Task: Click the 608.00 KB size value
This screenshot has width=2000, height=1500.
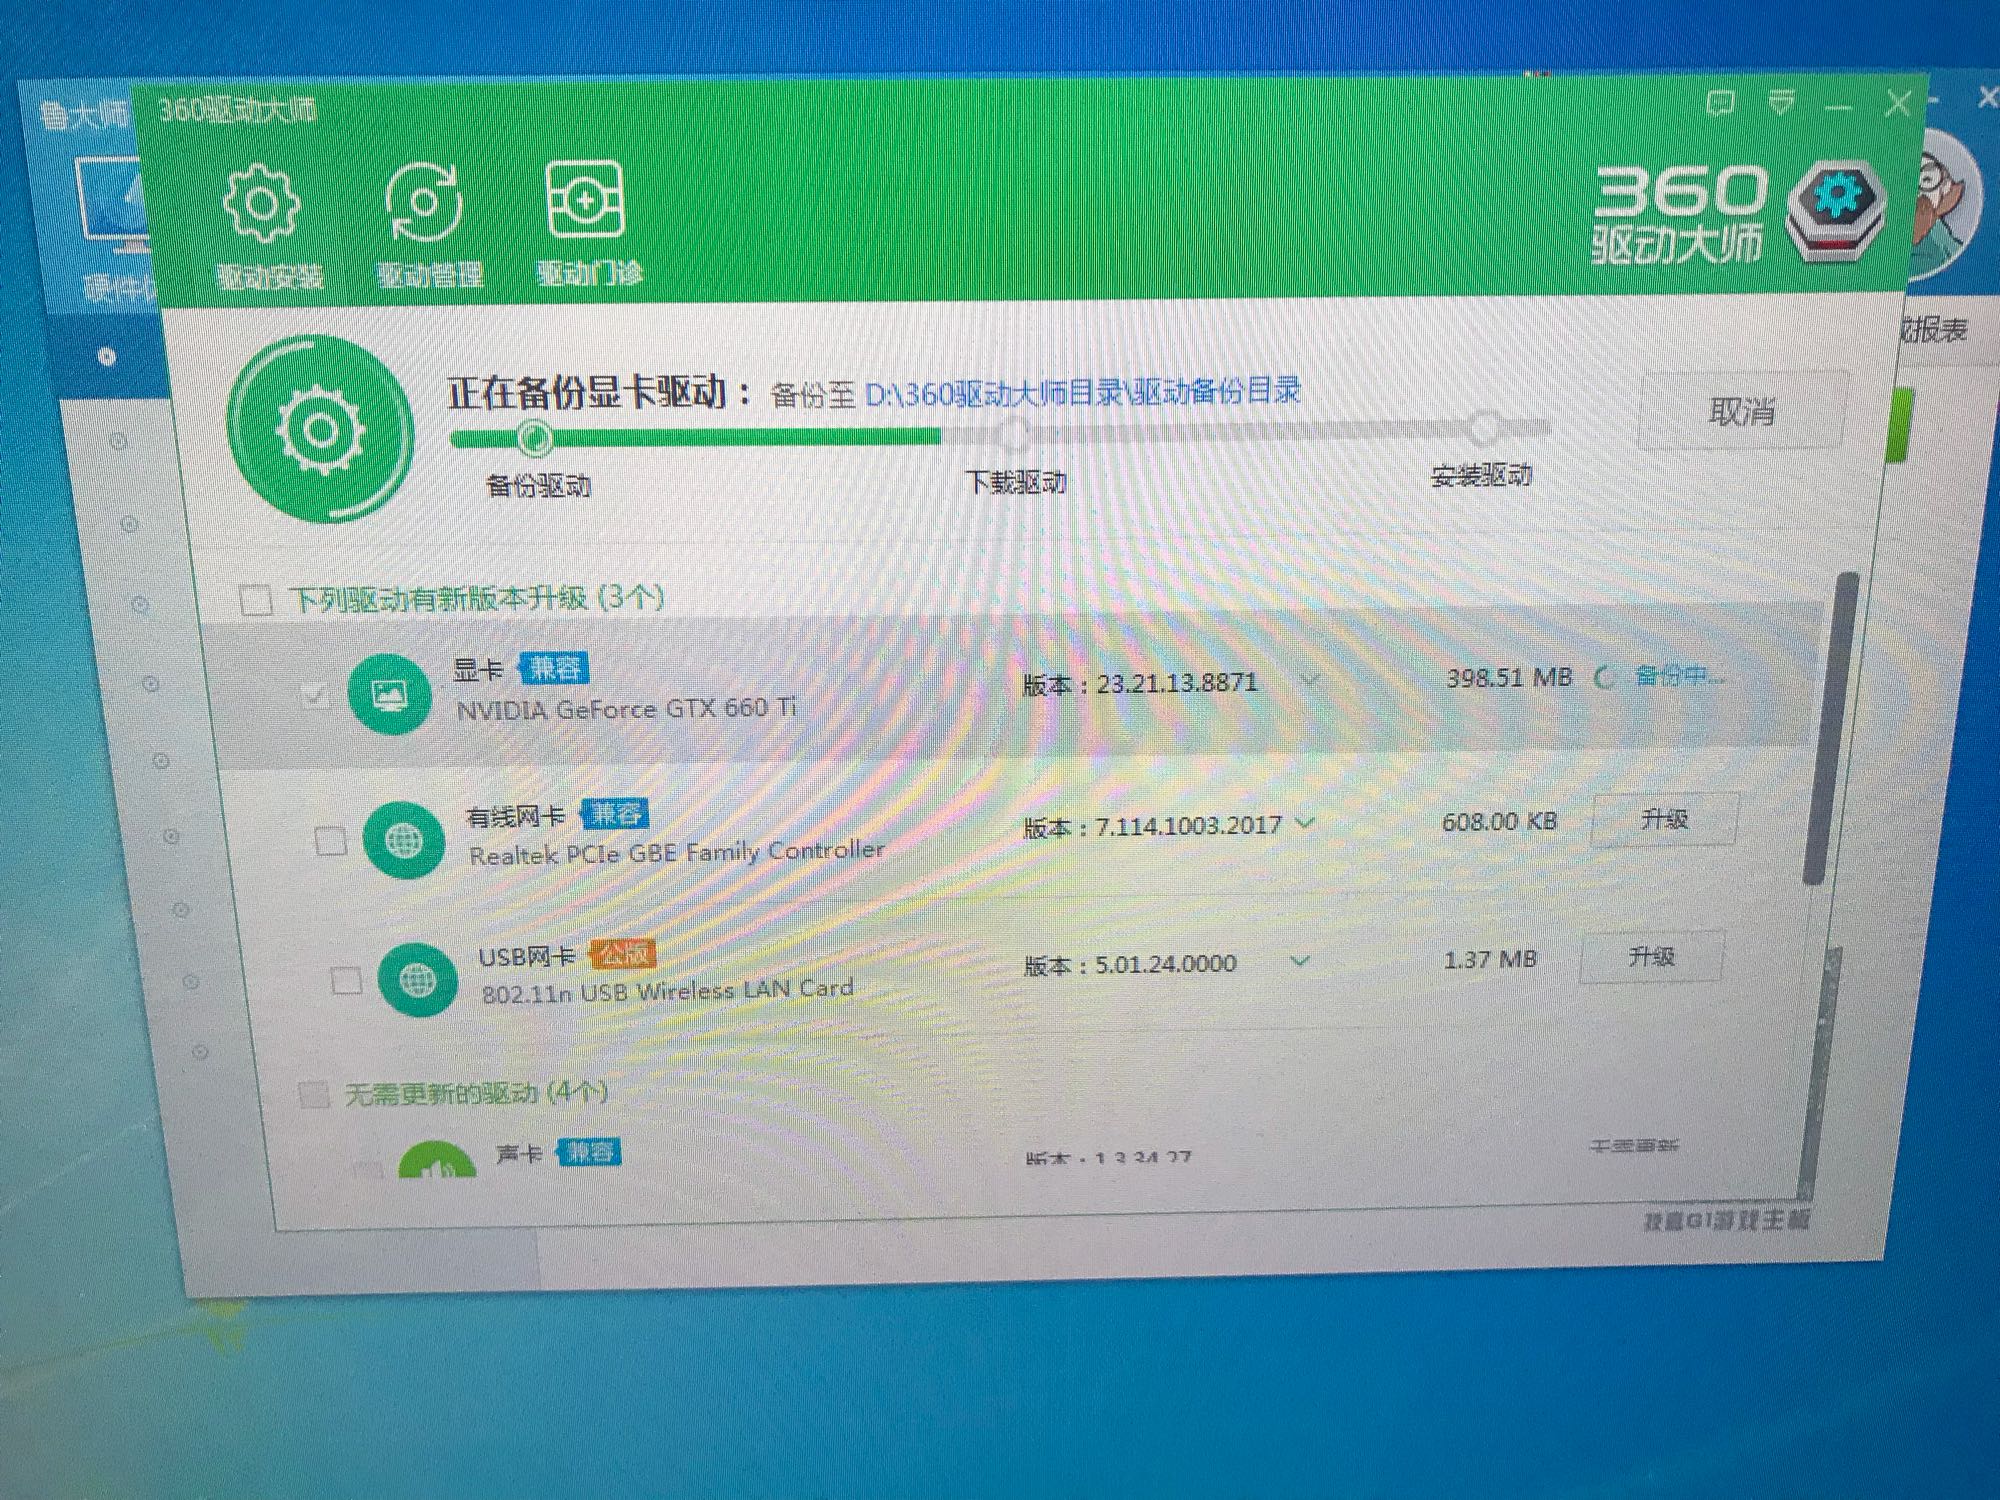Action: click(x=1500, y=822)
